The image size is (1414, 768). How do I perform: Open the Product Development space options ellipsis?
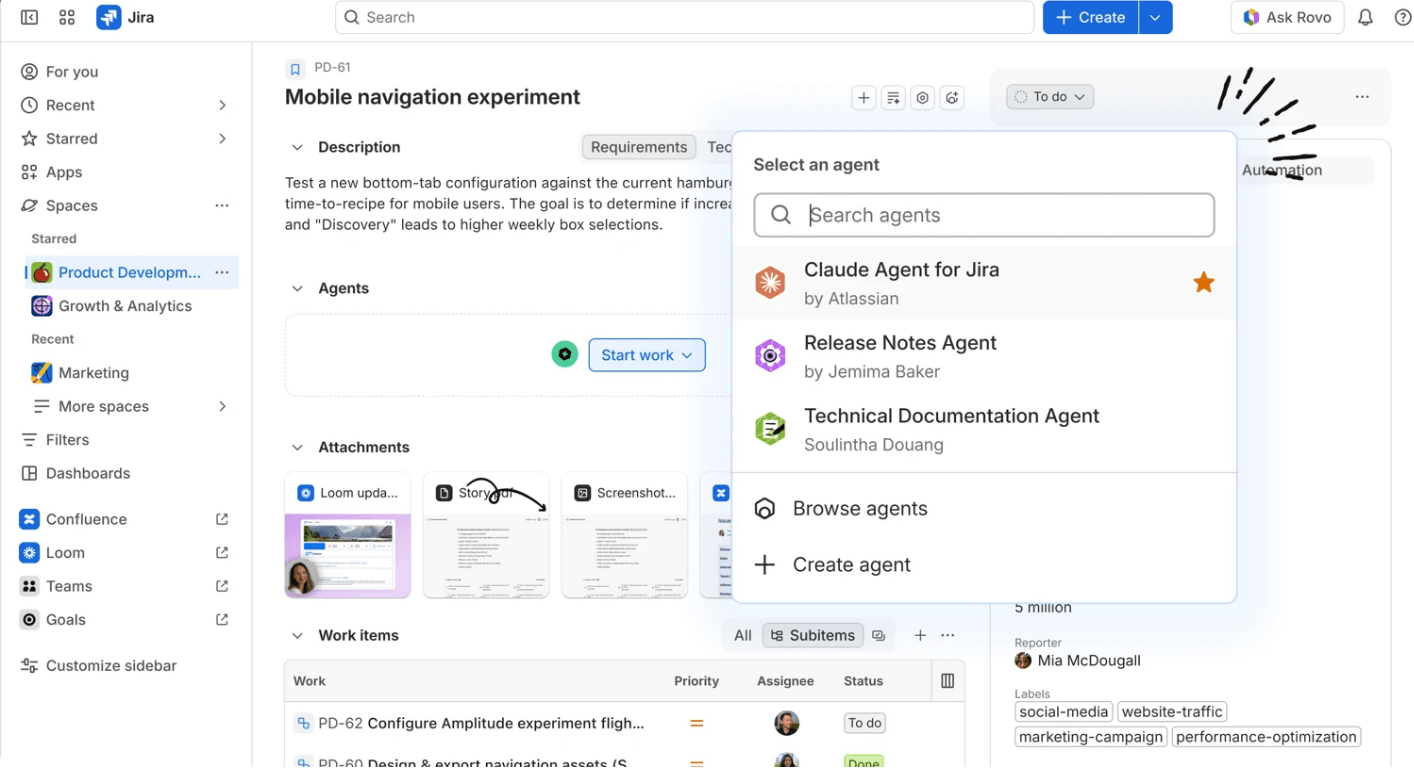pyautogui.click(x=222, y=272)
